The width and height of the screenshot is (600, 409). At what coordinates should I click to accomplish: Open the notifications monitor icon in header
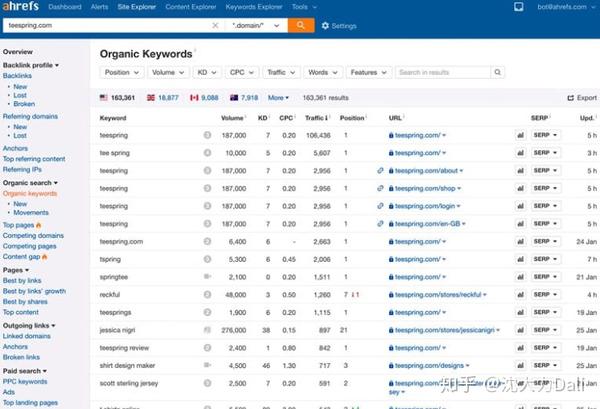tap(518, 7)
